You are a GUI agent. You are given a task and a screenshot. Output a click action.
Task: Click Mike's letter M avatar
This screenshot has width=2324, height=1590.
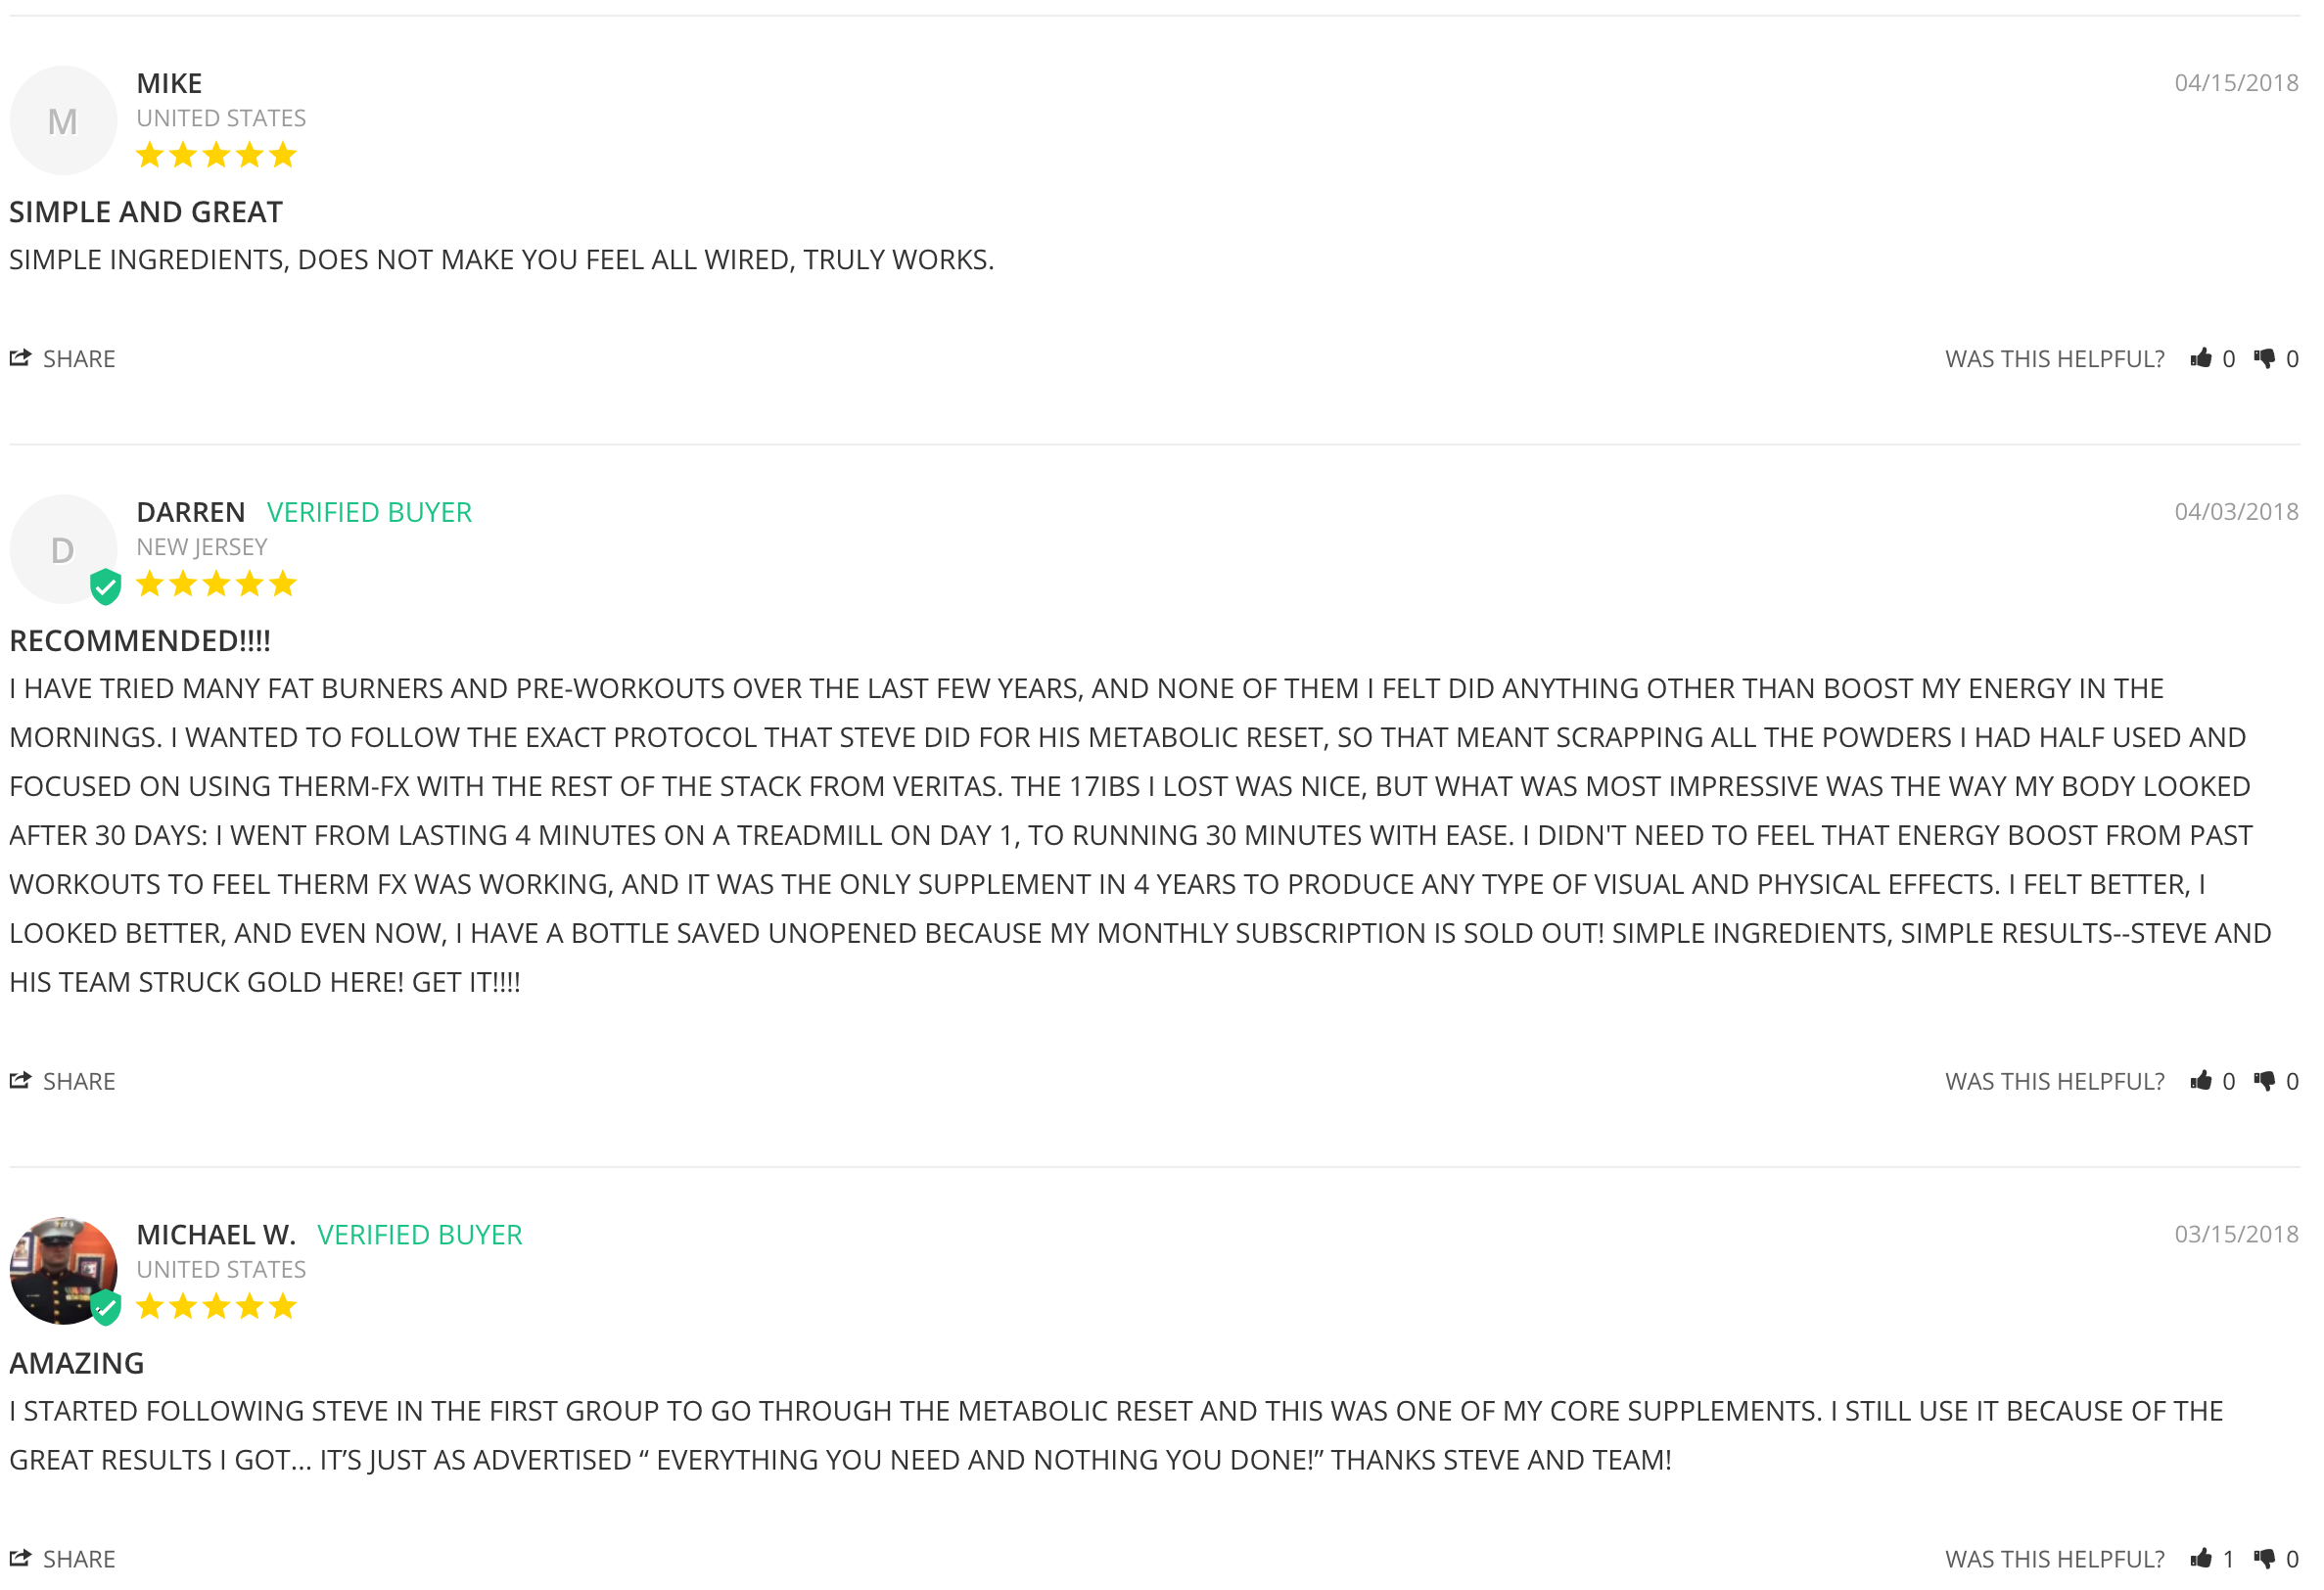pyautogui.click(x=63, y=121)
